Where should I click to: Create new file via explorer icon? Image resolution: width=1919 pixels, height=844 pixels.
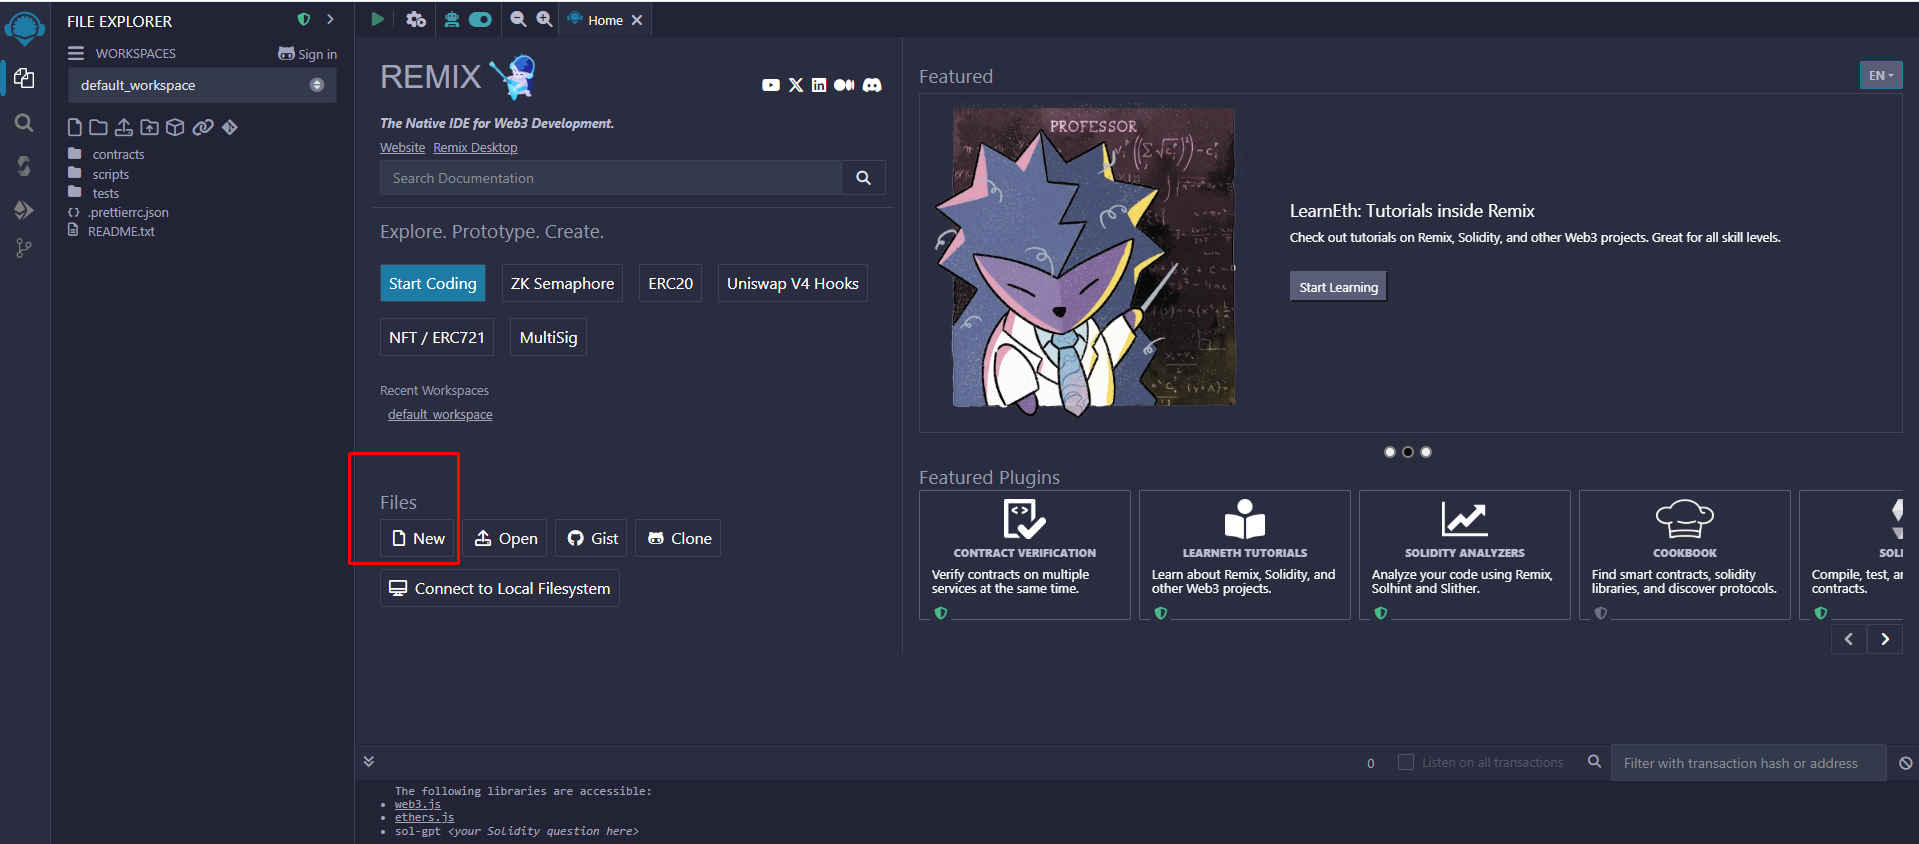coord(75,127)
